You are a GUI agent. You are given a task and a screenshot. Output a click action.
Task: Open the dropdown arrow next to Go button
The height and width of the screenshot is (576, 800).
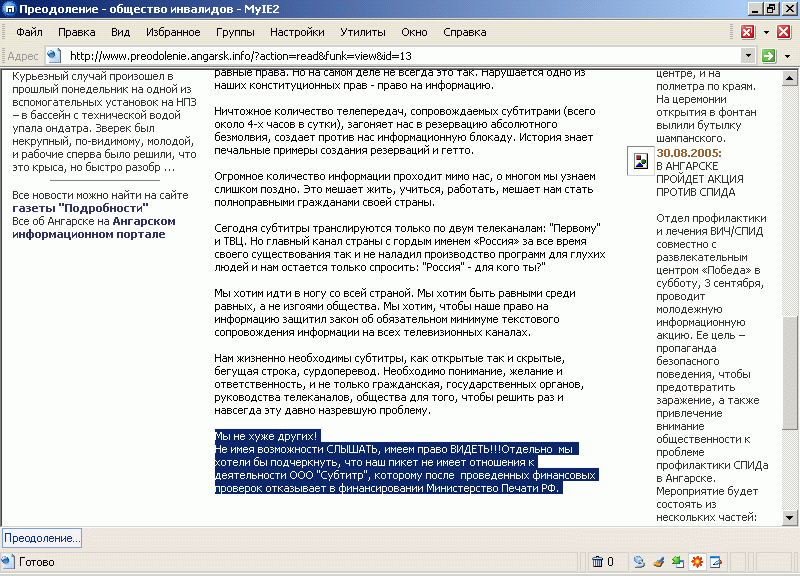[787, 56]
